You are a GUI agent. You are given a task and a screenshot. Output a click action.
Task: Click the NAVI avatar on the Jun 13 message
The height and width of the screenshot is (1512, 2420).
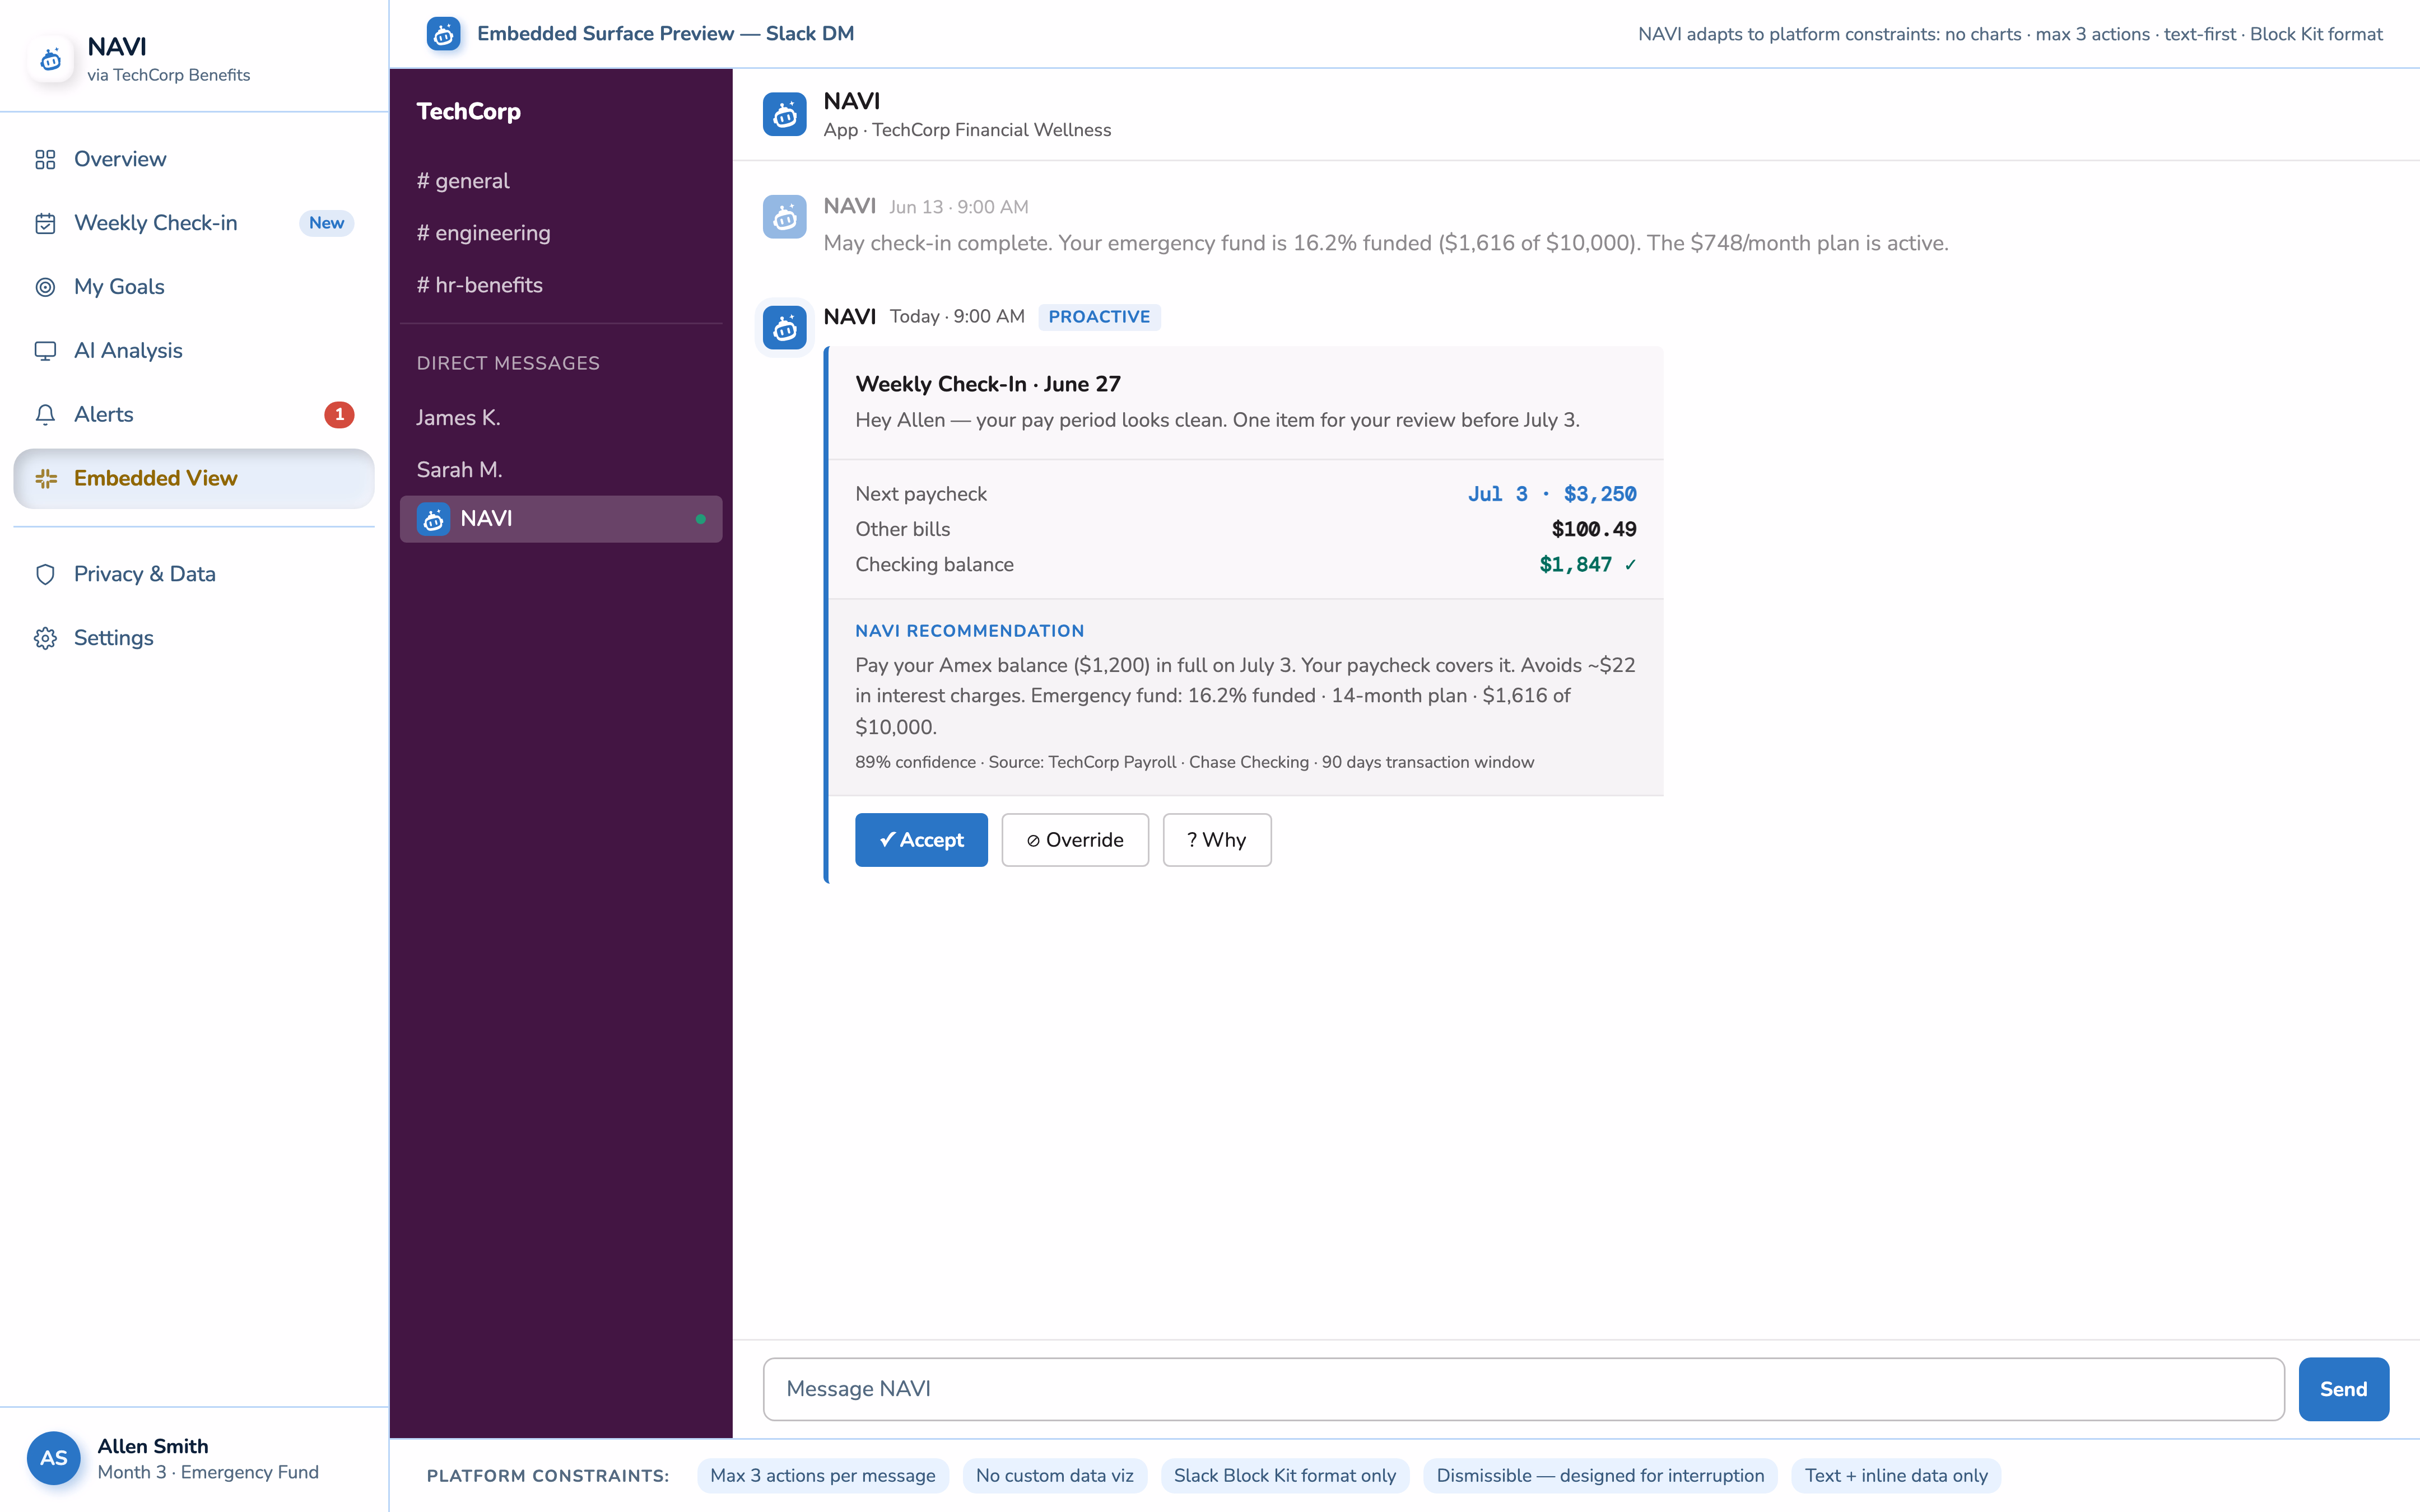pos(784,216)
